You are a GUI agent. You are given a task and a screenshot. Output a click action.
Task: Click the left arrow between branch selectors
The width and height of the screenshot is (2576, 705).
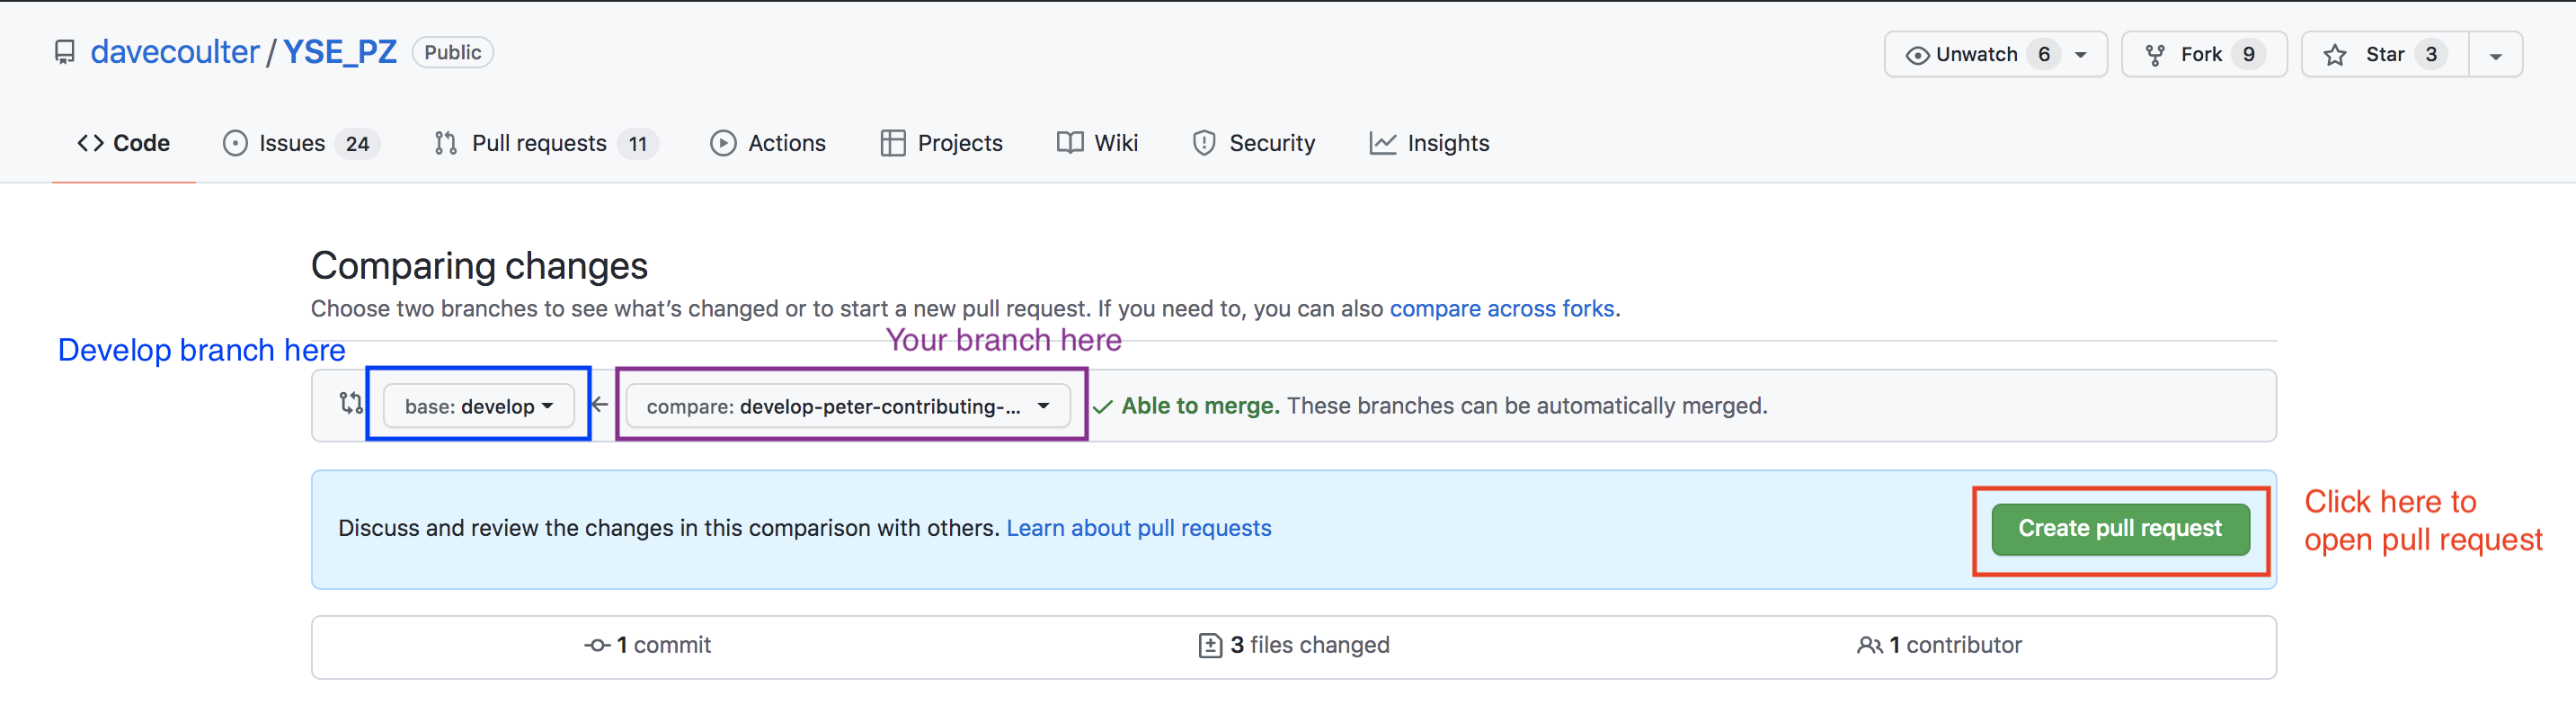[600, 405]
